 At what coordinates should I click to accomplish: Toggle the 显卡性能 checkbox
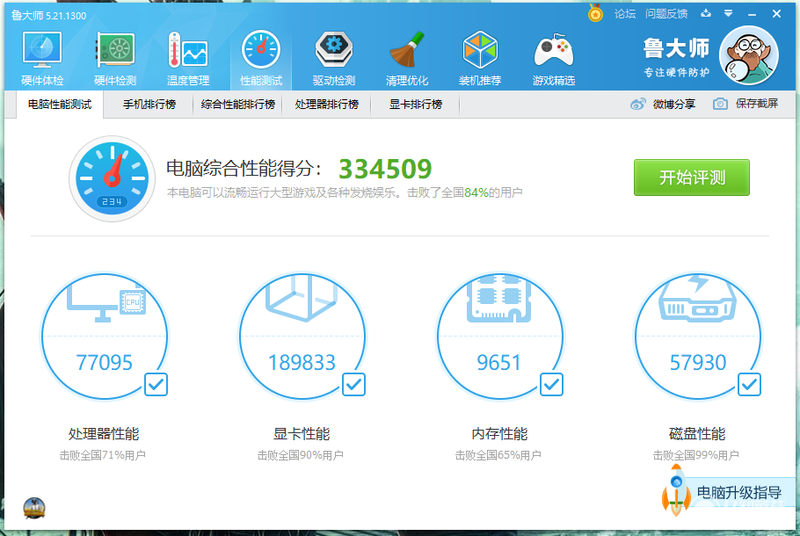[x=354, y=384]
